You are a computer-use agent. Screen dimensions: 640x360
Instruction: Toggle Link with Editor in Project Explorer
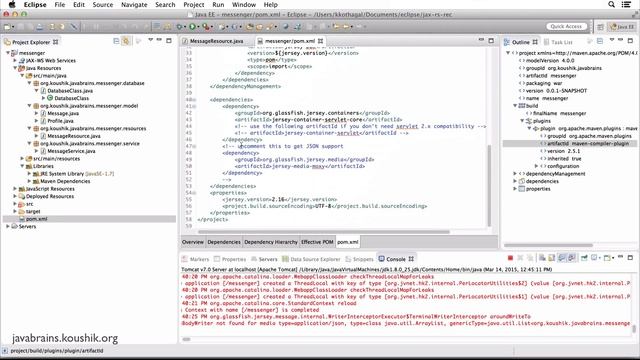point(126,41)
